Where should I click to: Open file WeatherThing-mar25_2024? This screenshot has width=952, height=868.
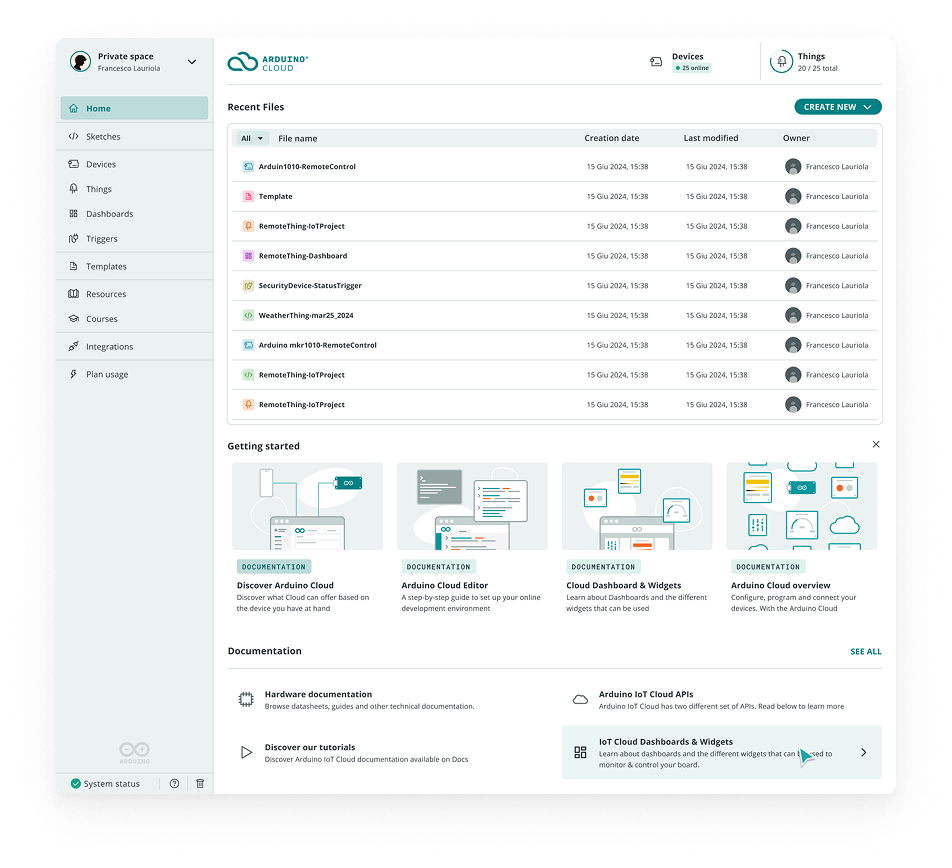[306, 315]
